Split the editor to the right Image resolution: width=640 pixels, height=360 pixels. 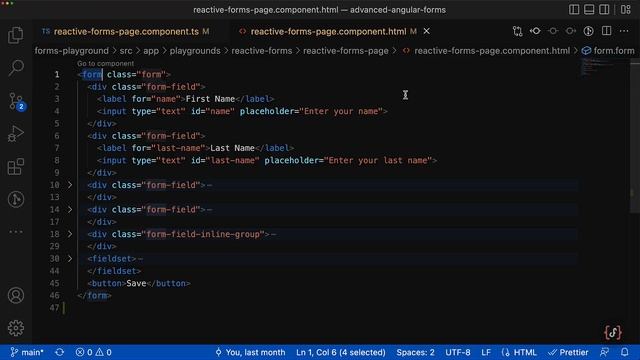(x=607, y=31)
